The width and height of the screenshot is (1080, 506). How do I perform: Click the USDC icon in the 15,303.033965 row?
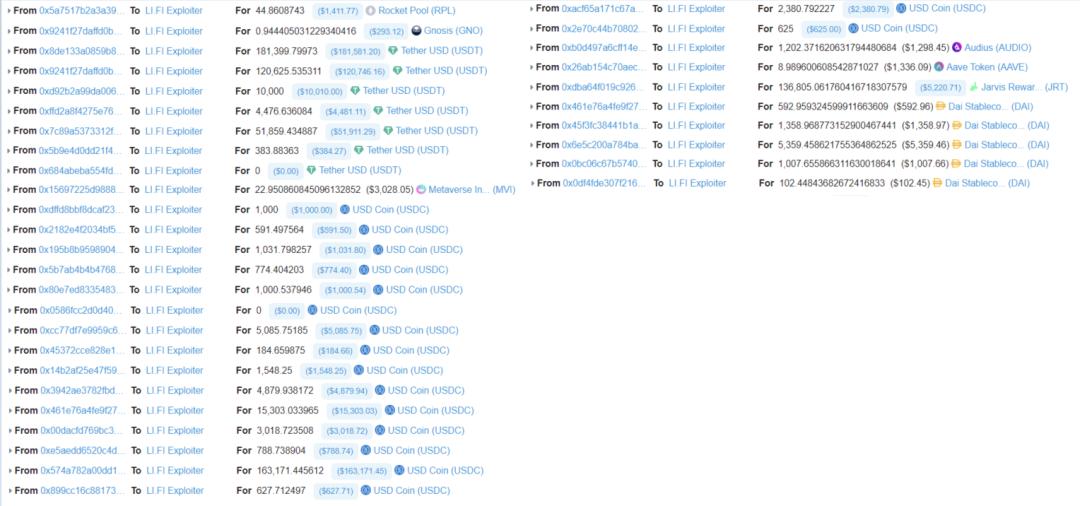(x=390, y=410)
